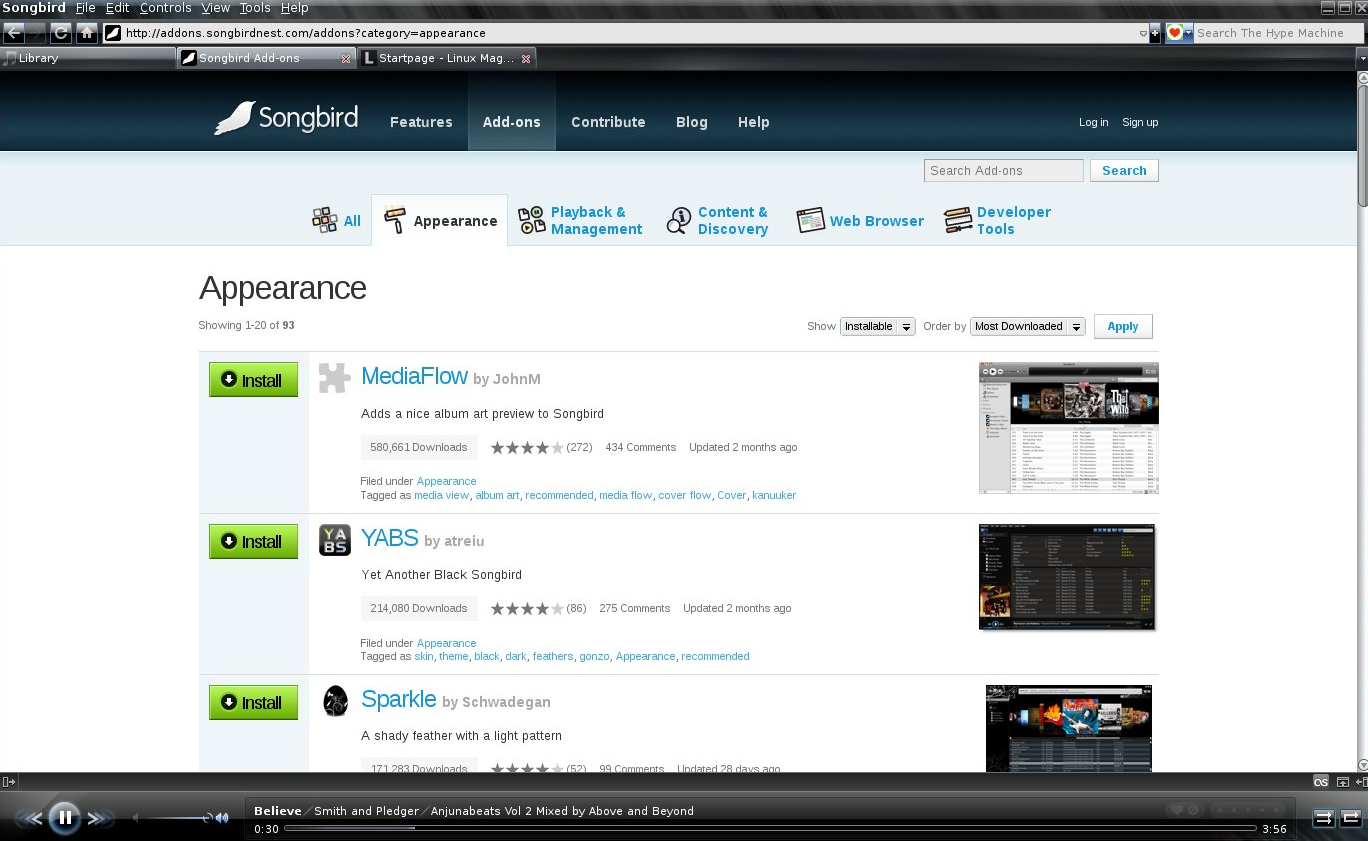
Task: Install the MediaFlow add-on
Action: 253,380
